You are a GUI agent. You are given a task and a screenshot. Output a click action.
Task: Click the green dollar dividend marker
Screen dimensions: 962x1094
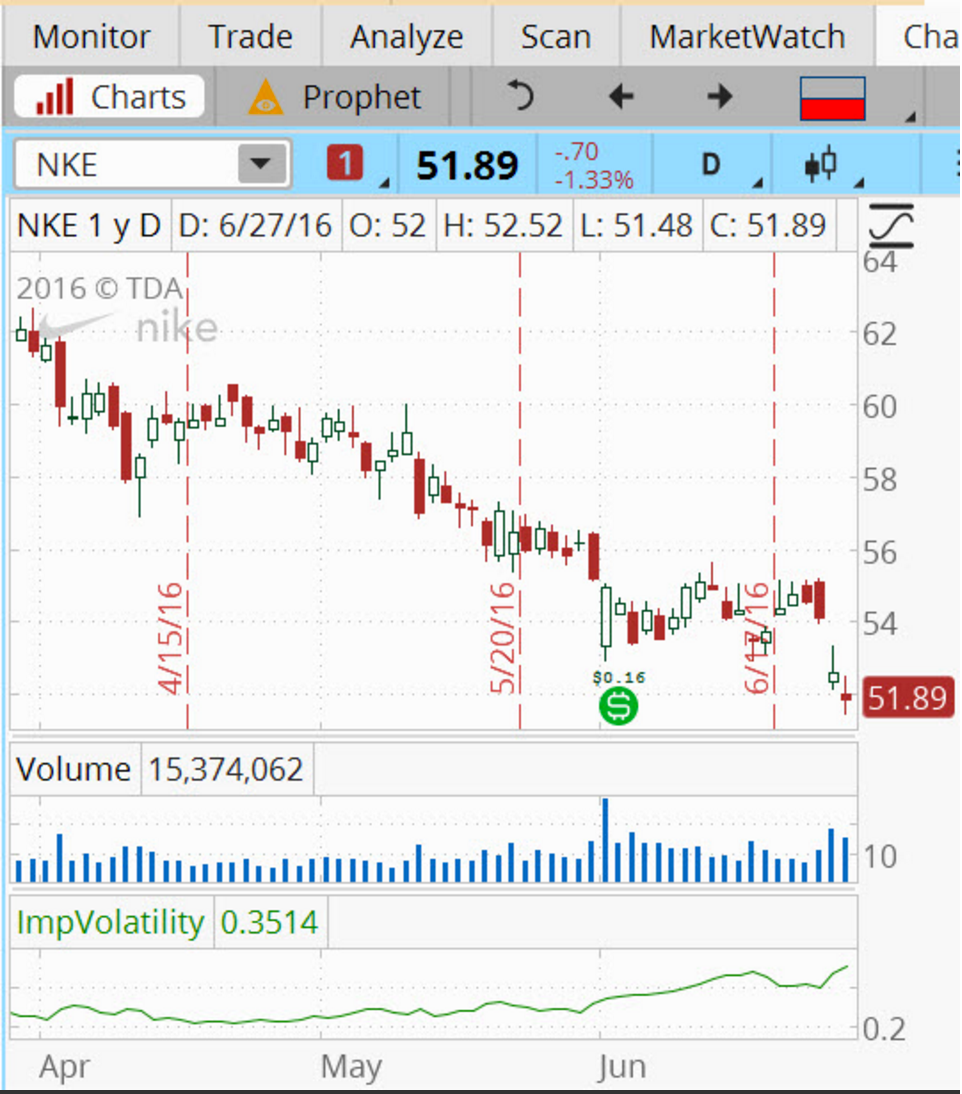coord(618,705)
